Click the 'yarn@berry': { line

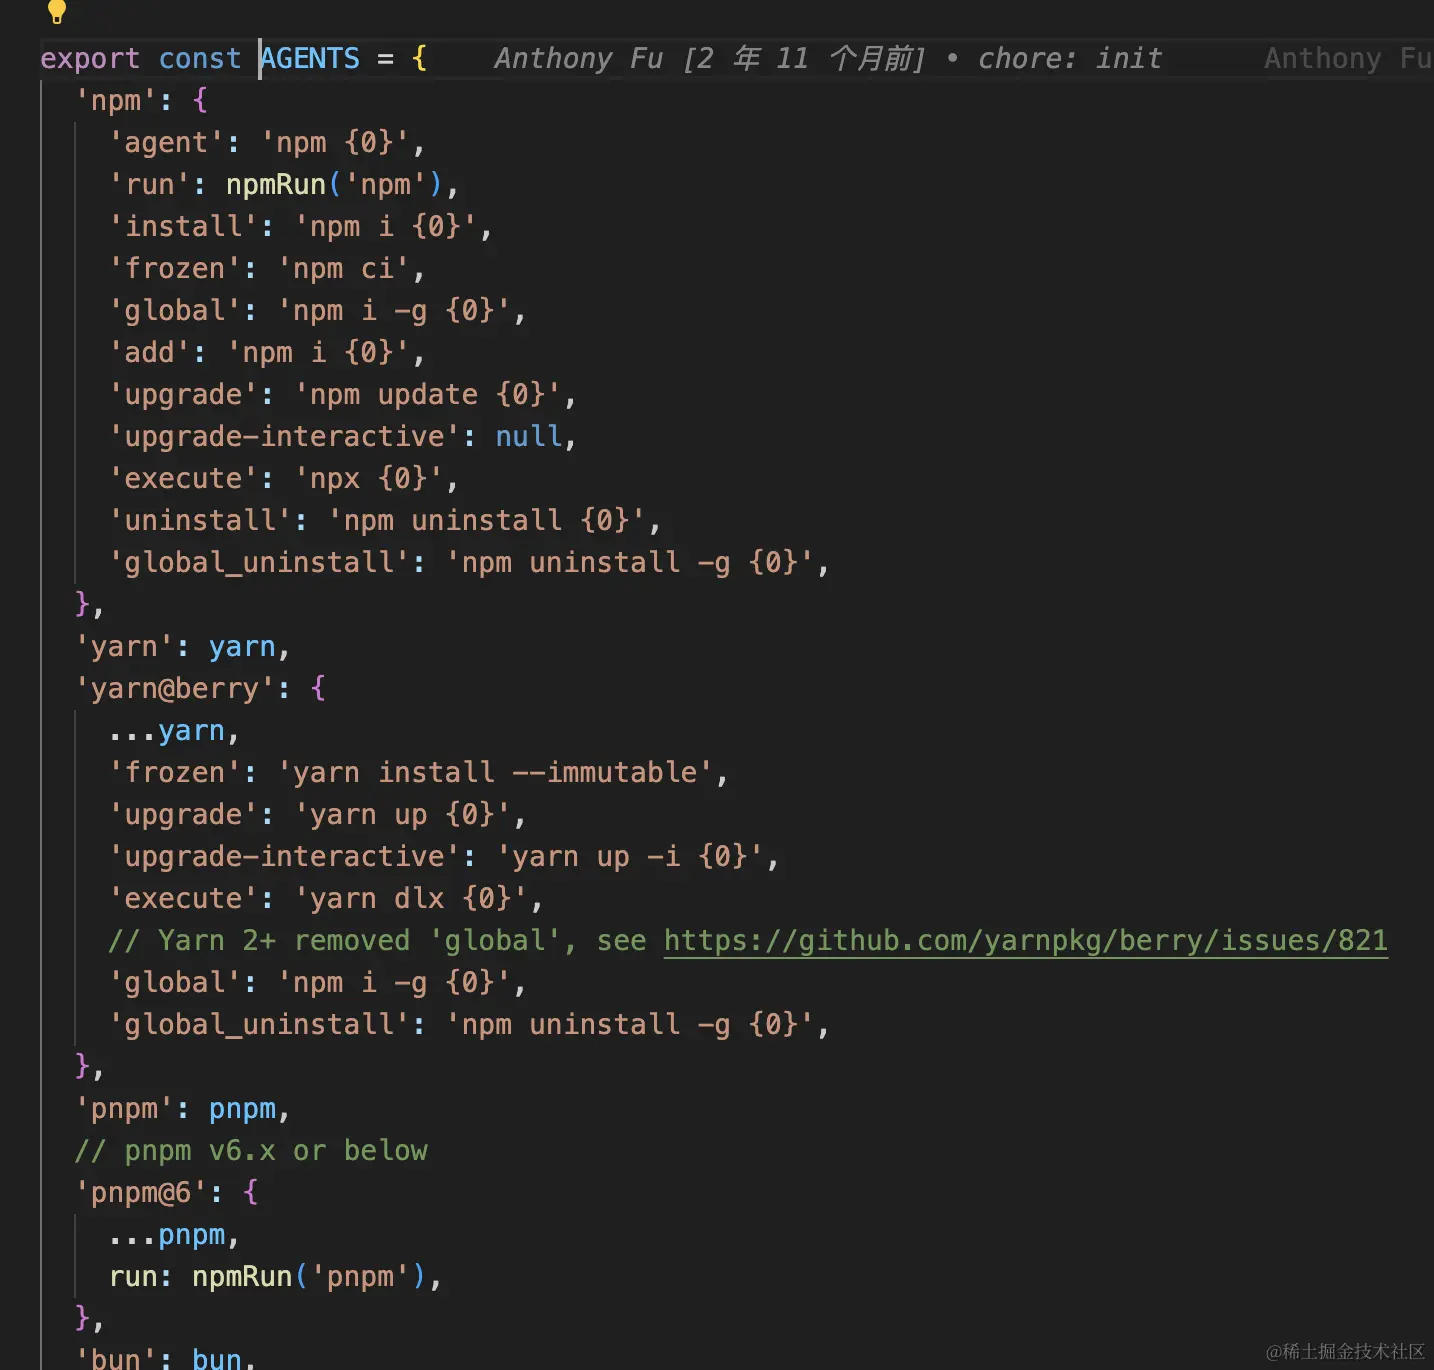(200, 689)
